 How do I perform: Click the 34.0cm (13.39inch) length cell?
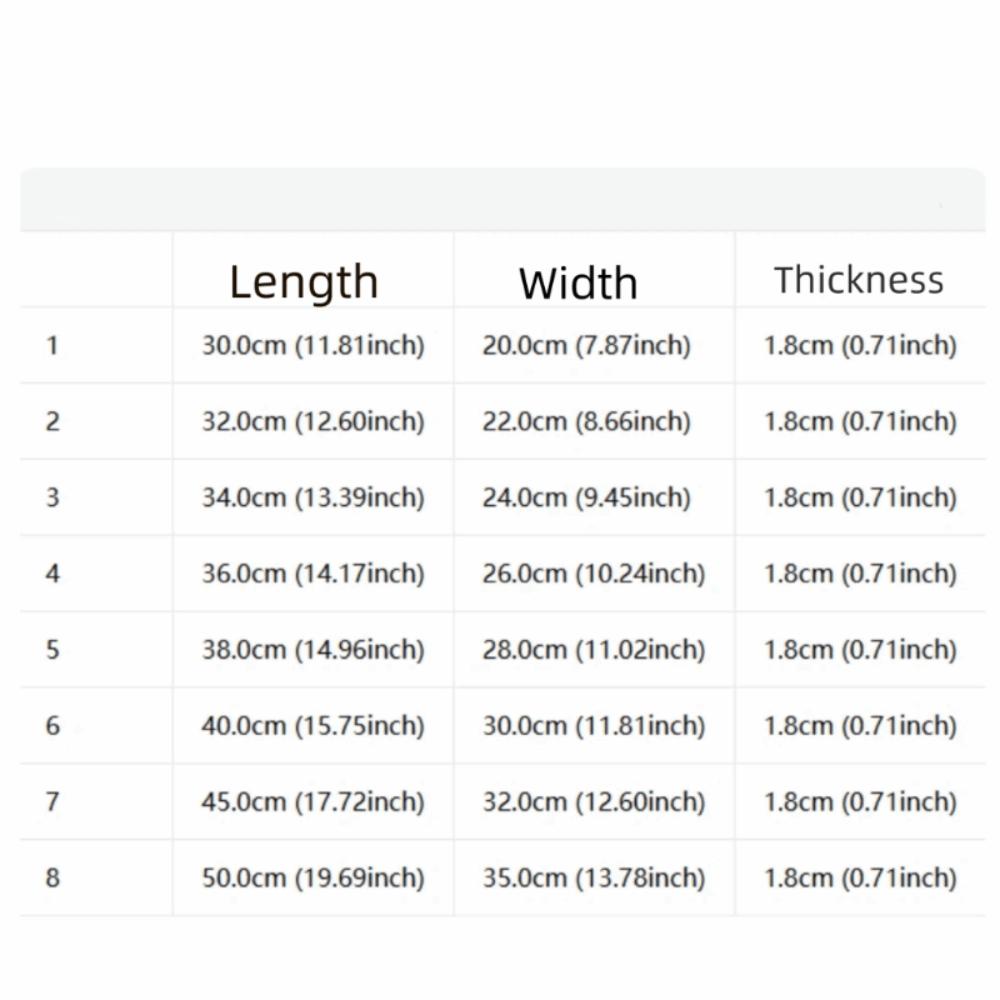click(x=313, y=497)
